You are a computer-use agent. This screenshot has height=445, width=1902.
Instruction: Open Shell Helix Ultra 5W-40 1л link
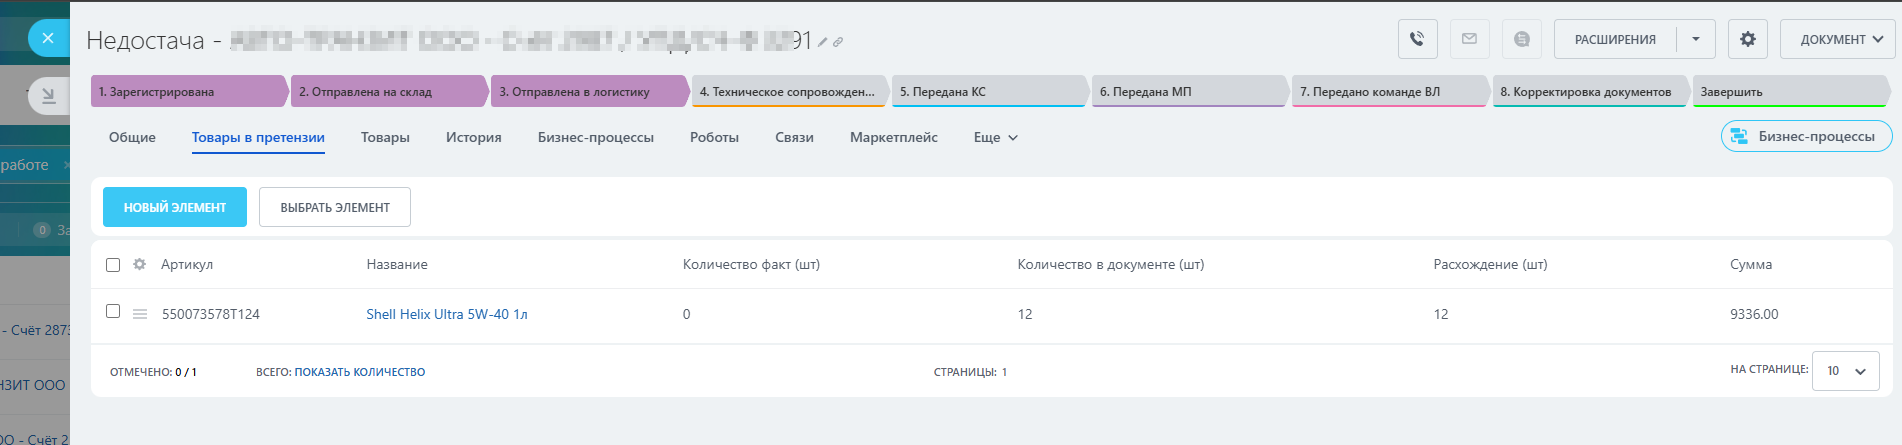tap(446, 314)
